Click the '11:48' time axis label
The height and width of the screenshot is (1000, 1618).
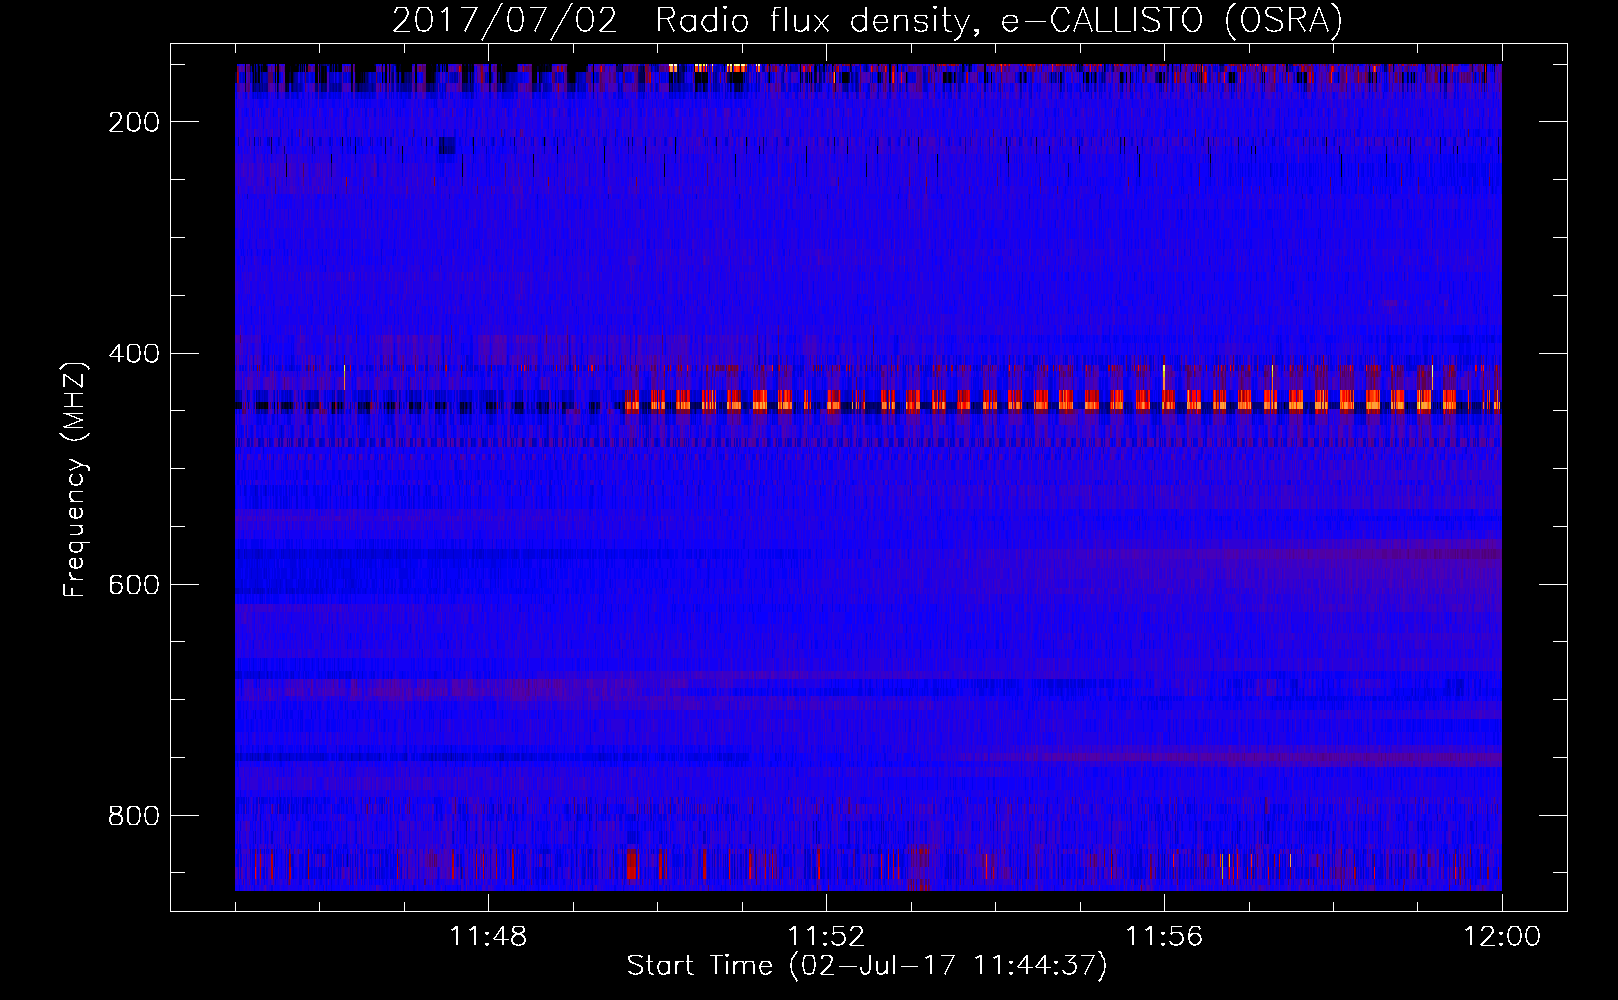[488, 936]
